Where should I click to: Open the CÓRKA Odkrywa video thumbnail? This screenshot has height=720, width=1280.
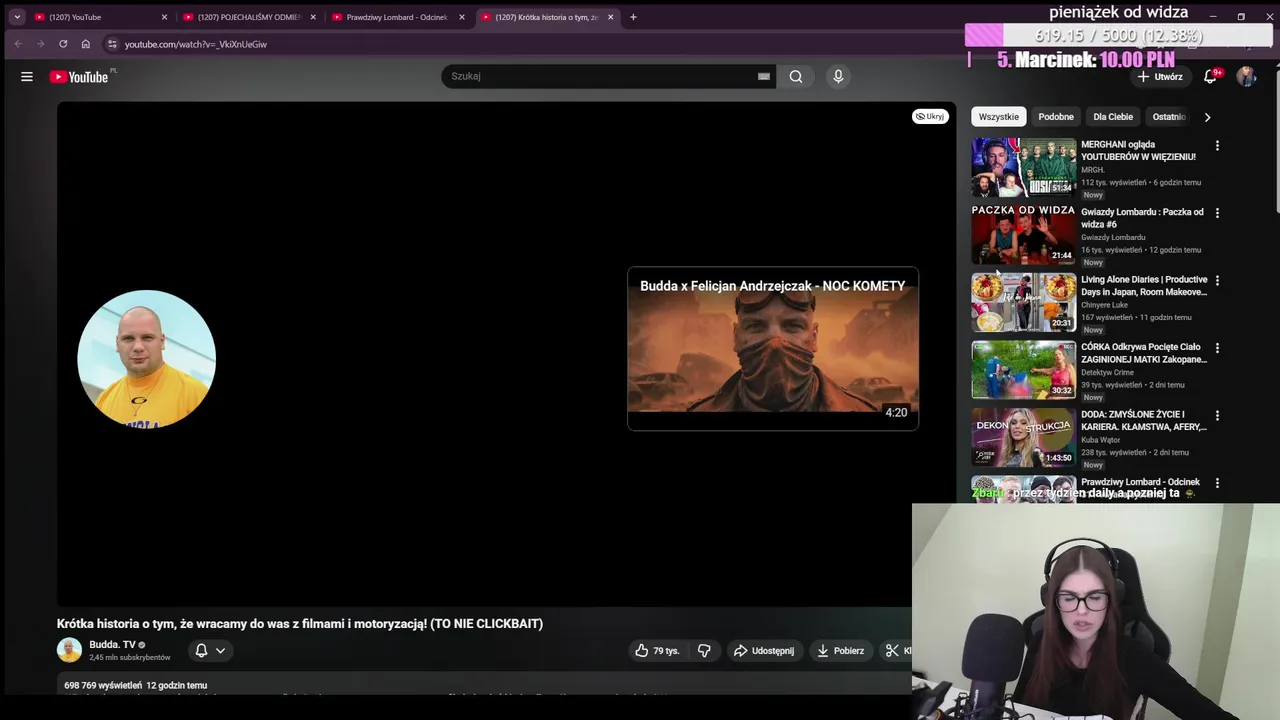point(1024,369)
